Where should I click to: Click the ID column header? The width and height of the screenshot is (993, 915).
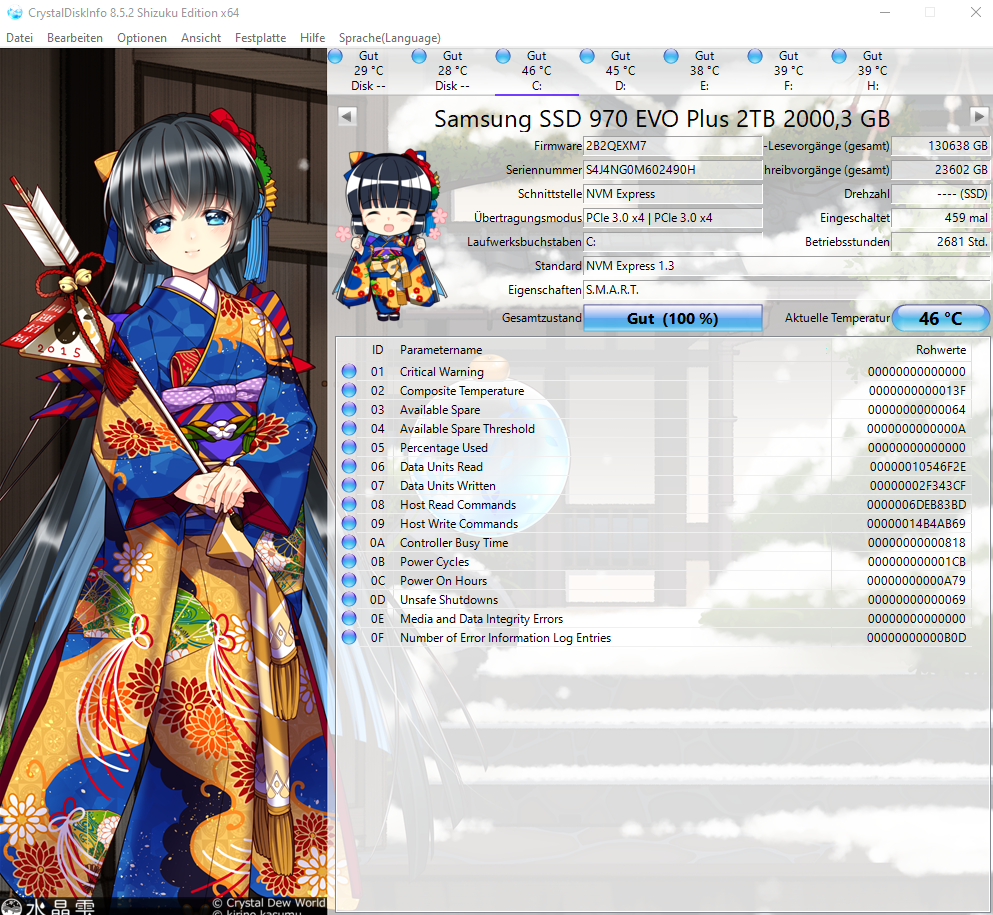coord(377,350)
